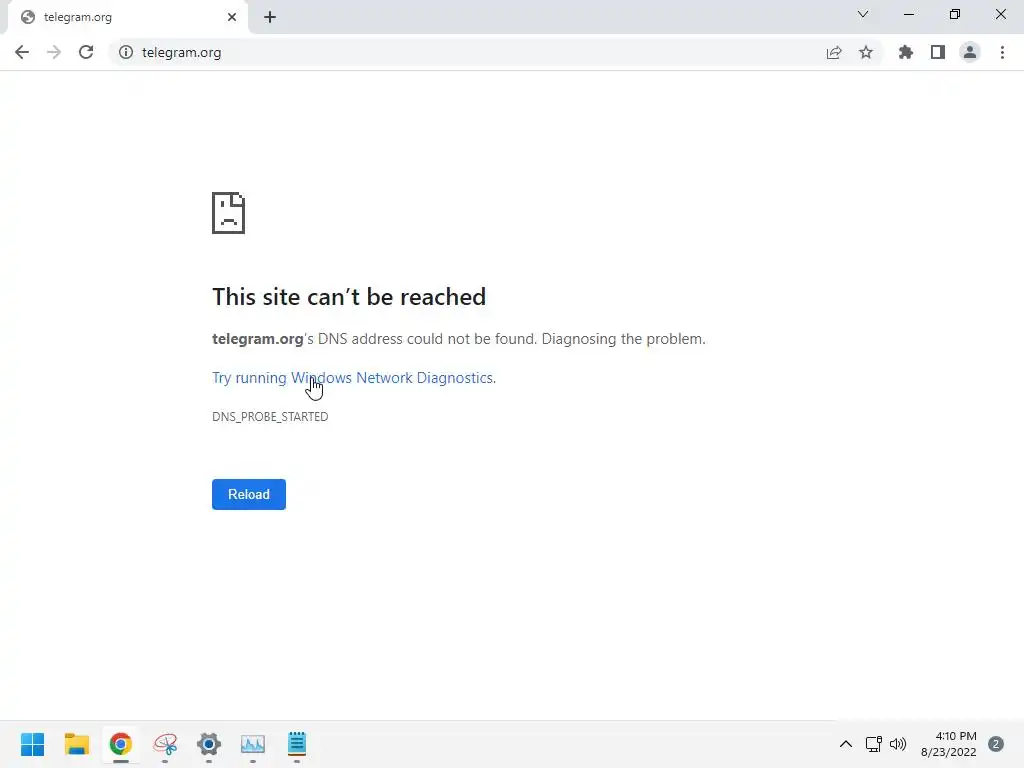
Task: Open the Extensions puzzle icon
Action: pos(905,52)
